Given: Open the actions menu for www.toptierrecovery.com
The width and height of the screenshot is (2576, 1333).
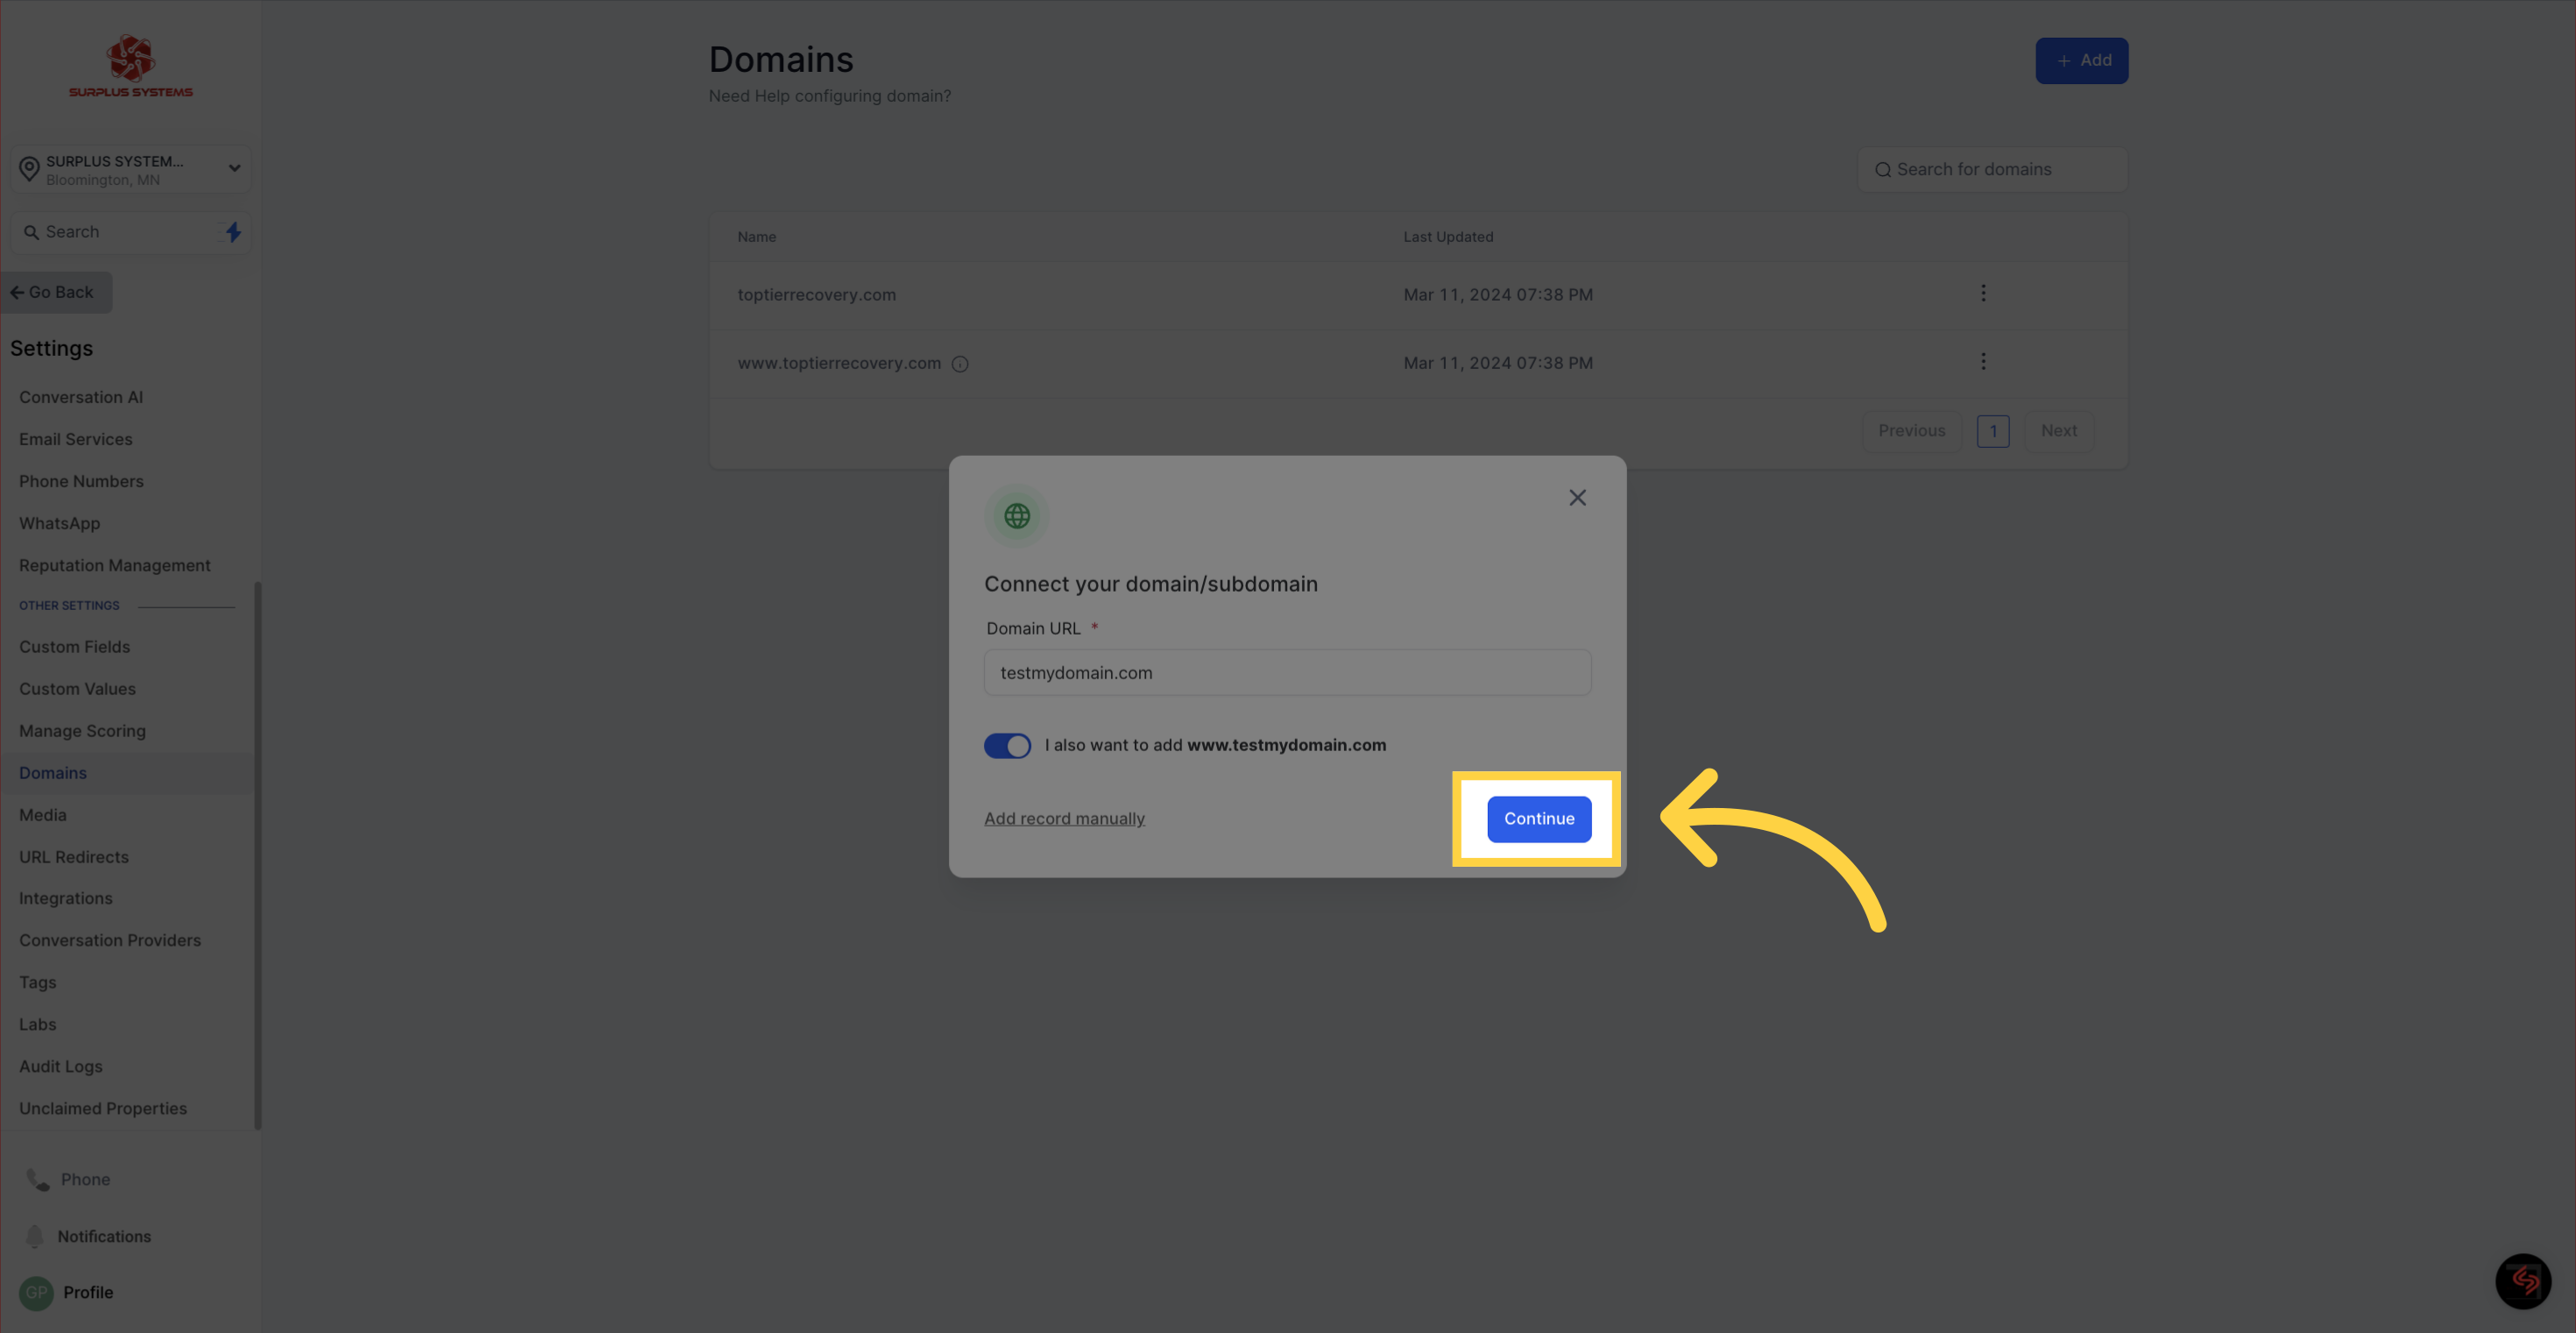Looking at the screenshot, I should pyautogui.click(x=1983, y=361).
